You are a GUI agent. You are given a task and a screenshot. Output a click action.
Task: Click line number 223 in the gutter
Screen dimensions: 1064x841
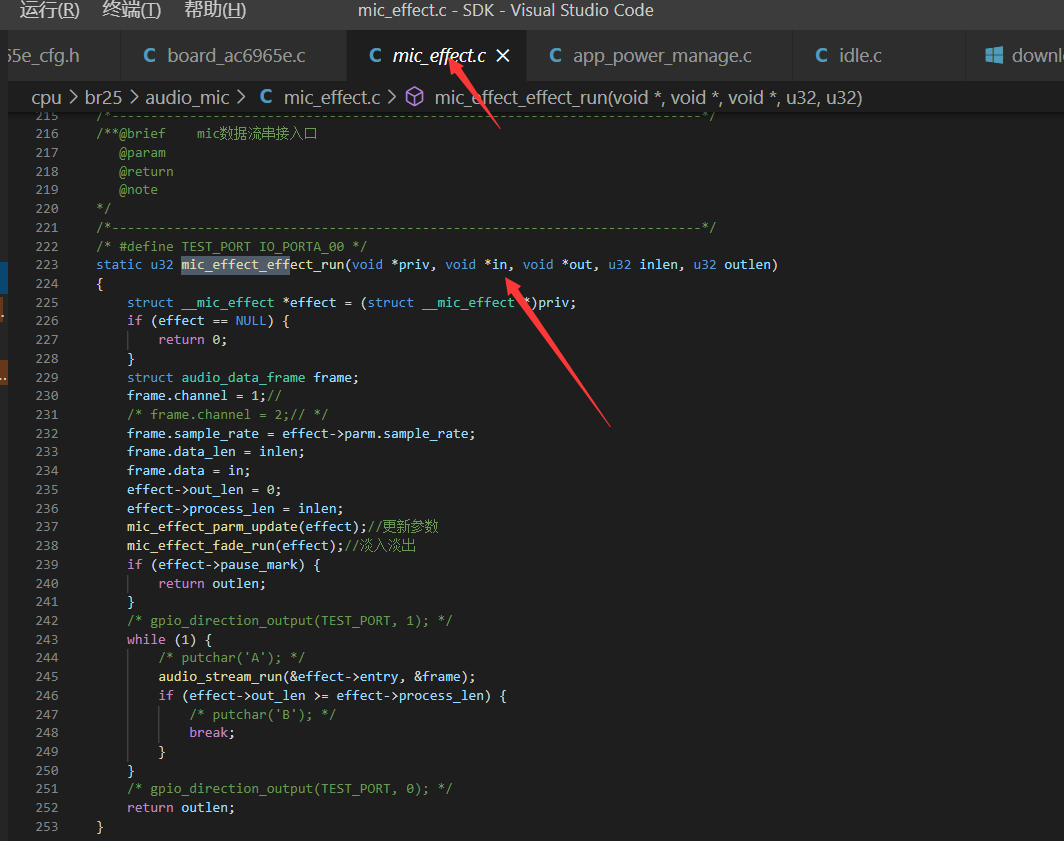click(47, 265)
